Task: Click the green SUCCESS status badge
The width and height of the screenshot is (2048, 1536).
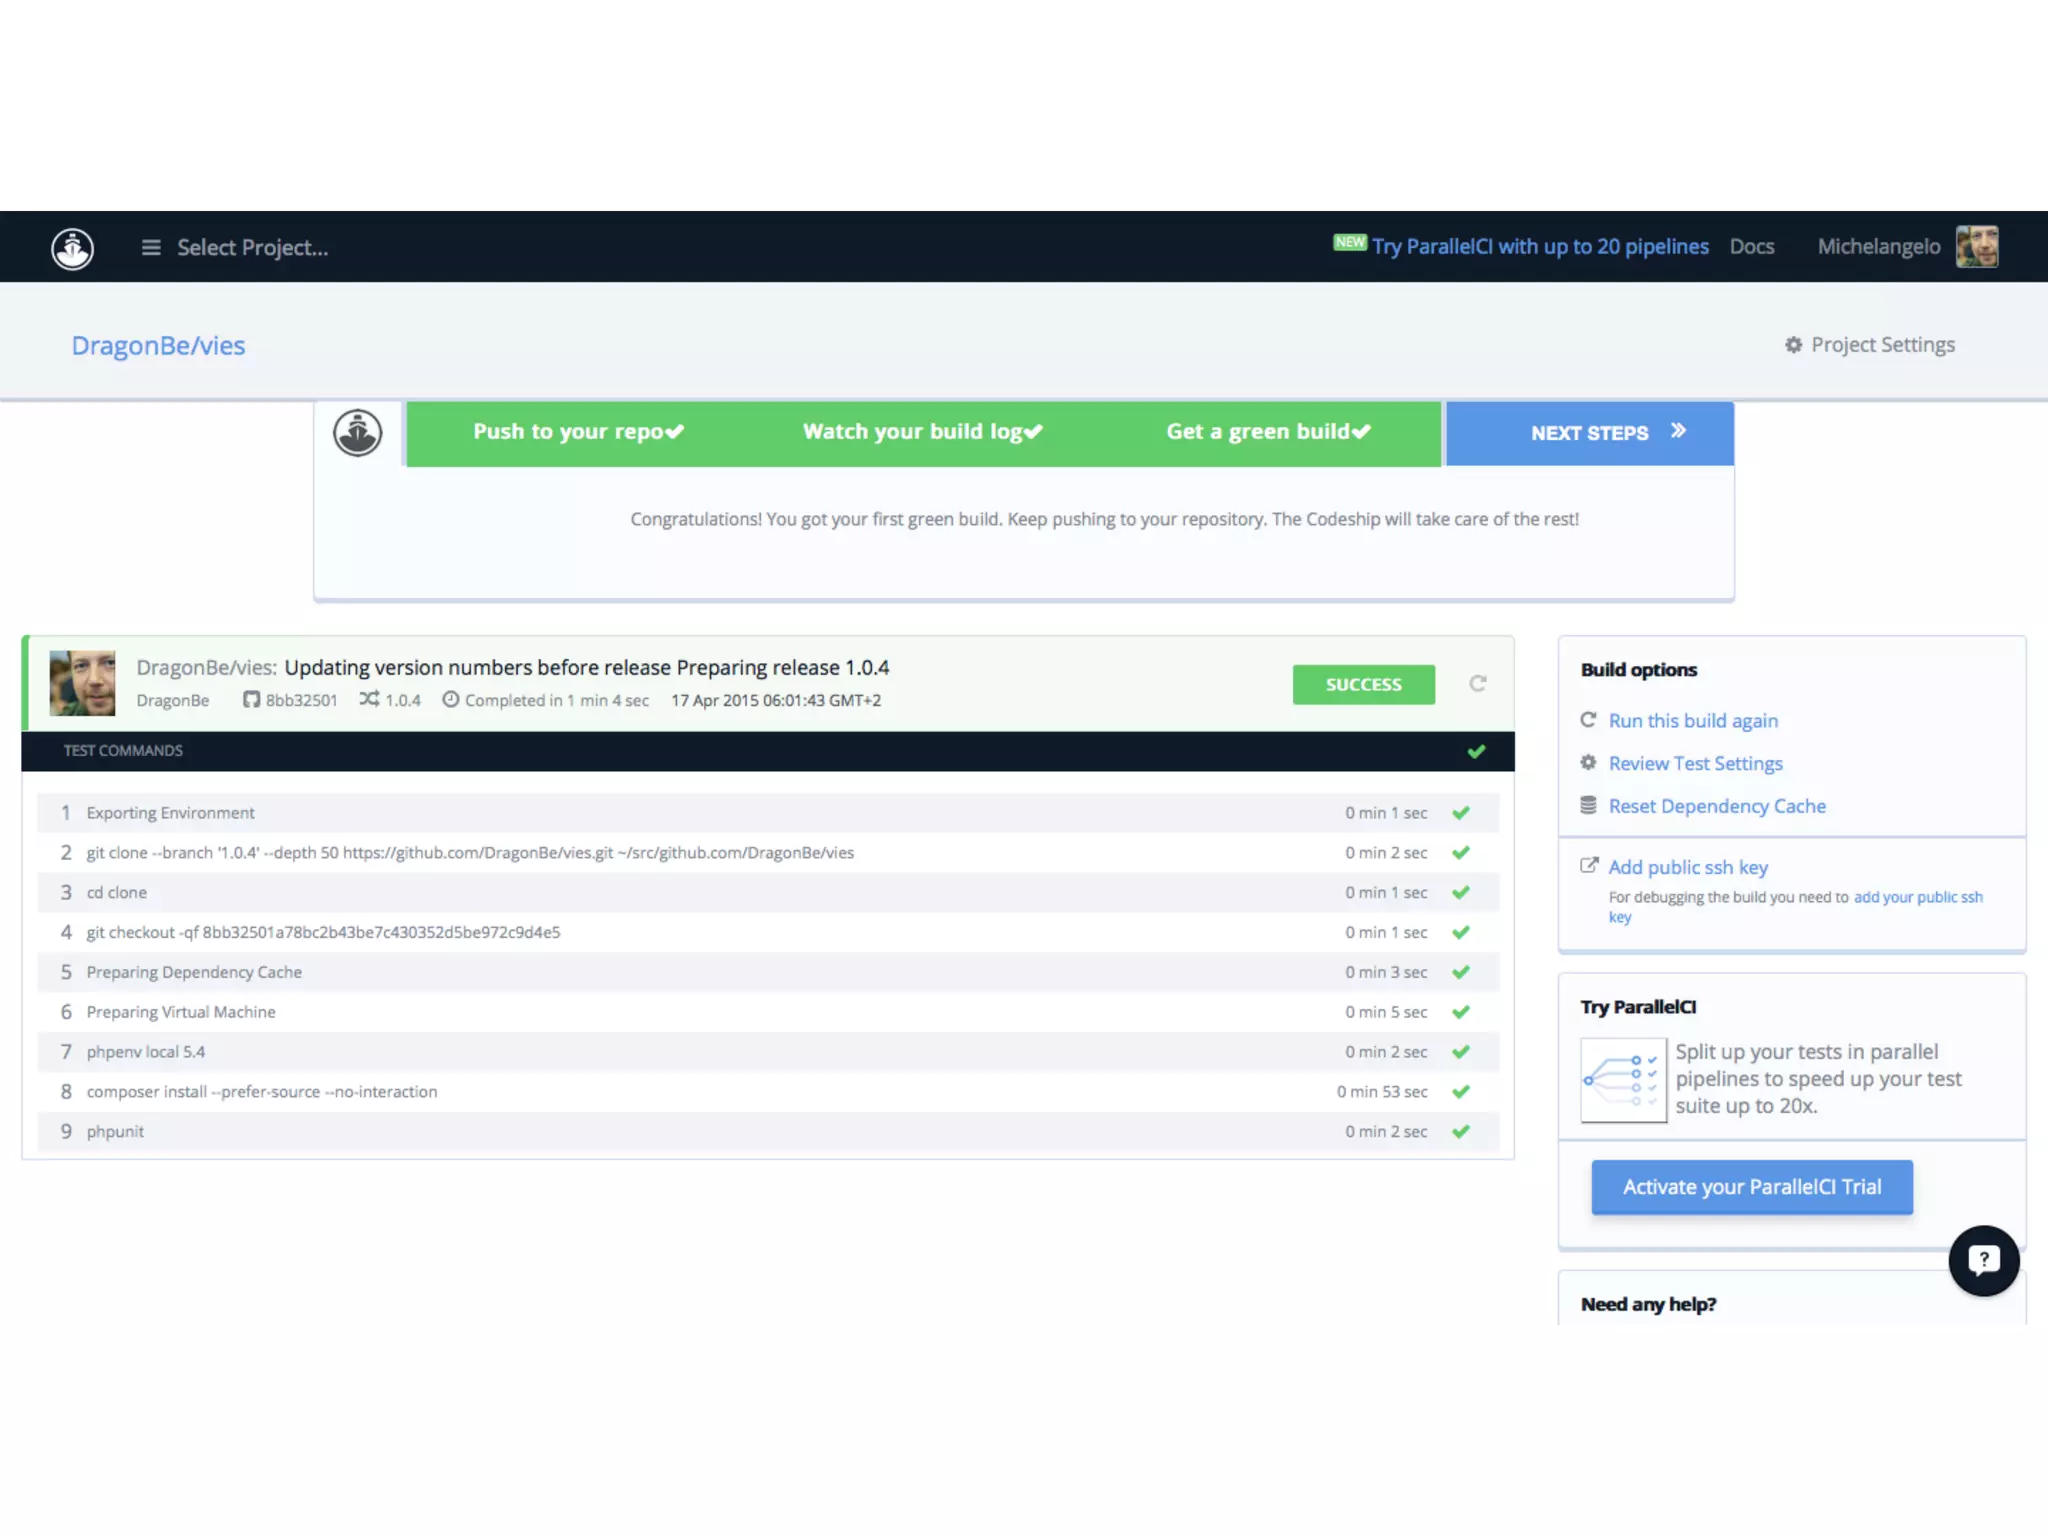Action: pyautogui.click(x=1363, y=685)
